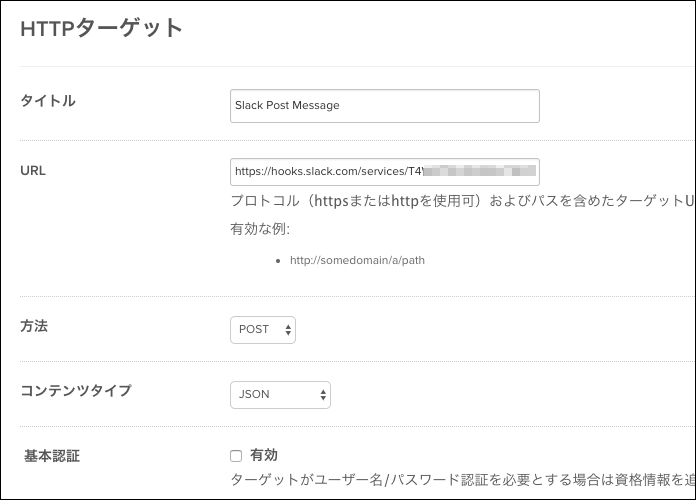Click the 有効 checkbox label text
Image resolution: width=696 pixels, height=500 pixels.
coord(264,455)
